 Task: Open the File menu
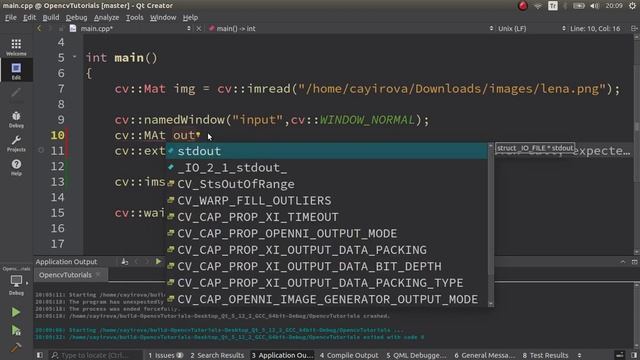11,18
